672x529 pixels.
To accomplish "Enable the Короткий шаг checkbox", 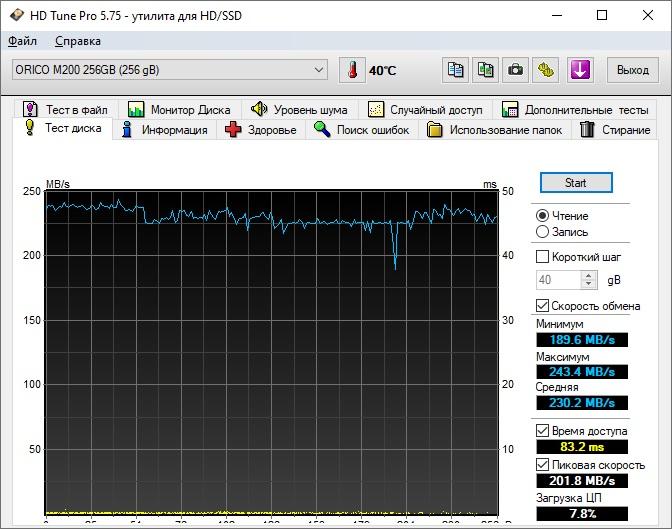I will [543, 257].
